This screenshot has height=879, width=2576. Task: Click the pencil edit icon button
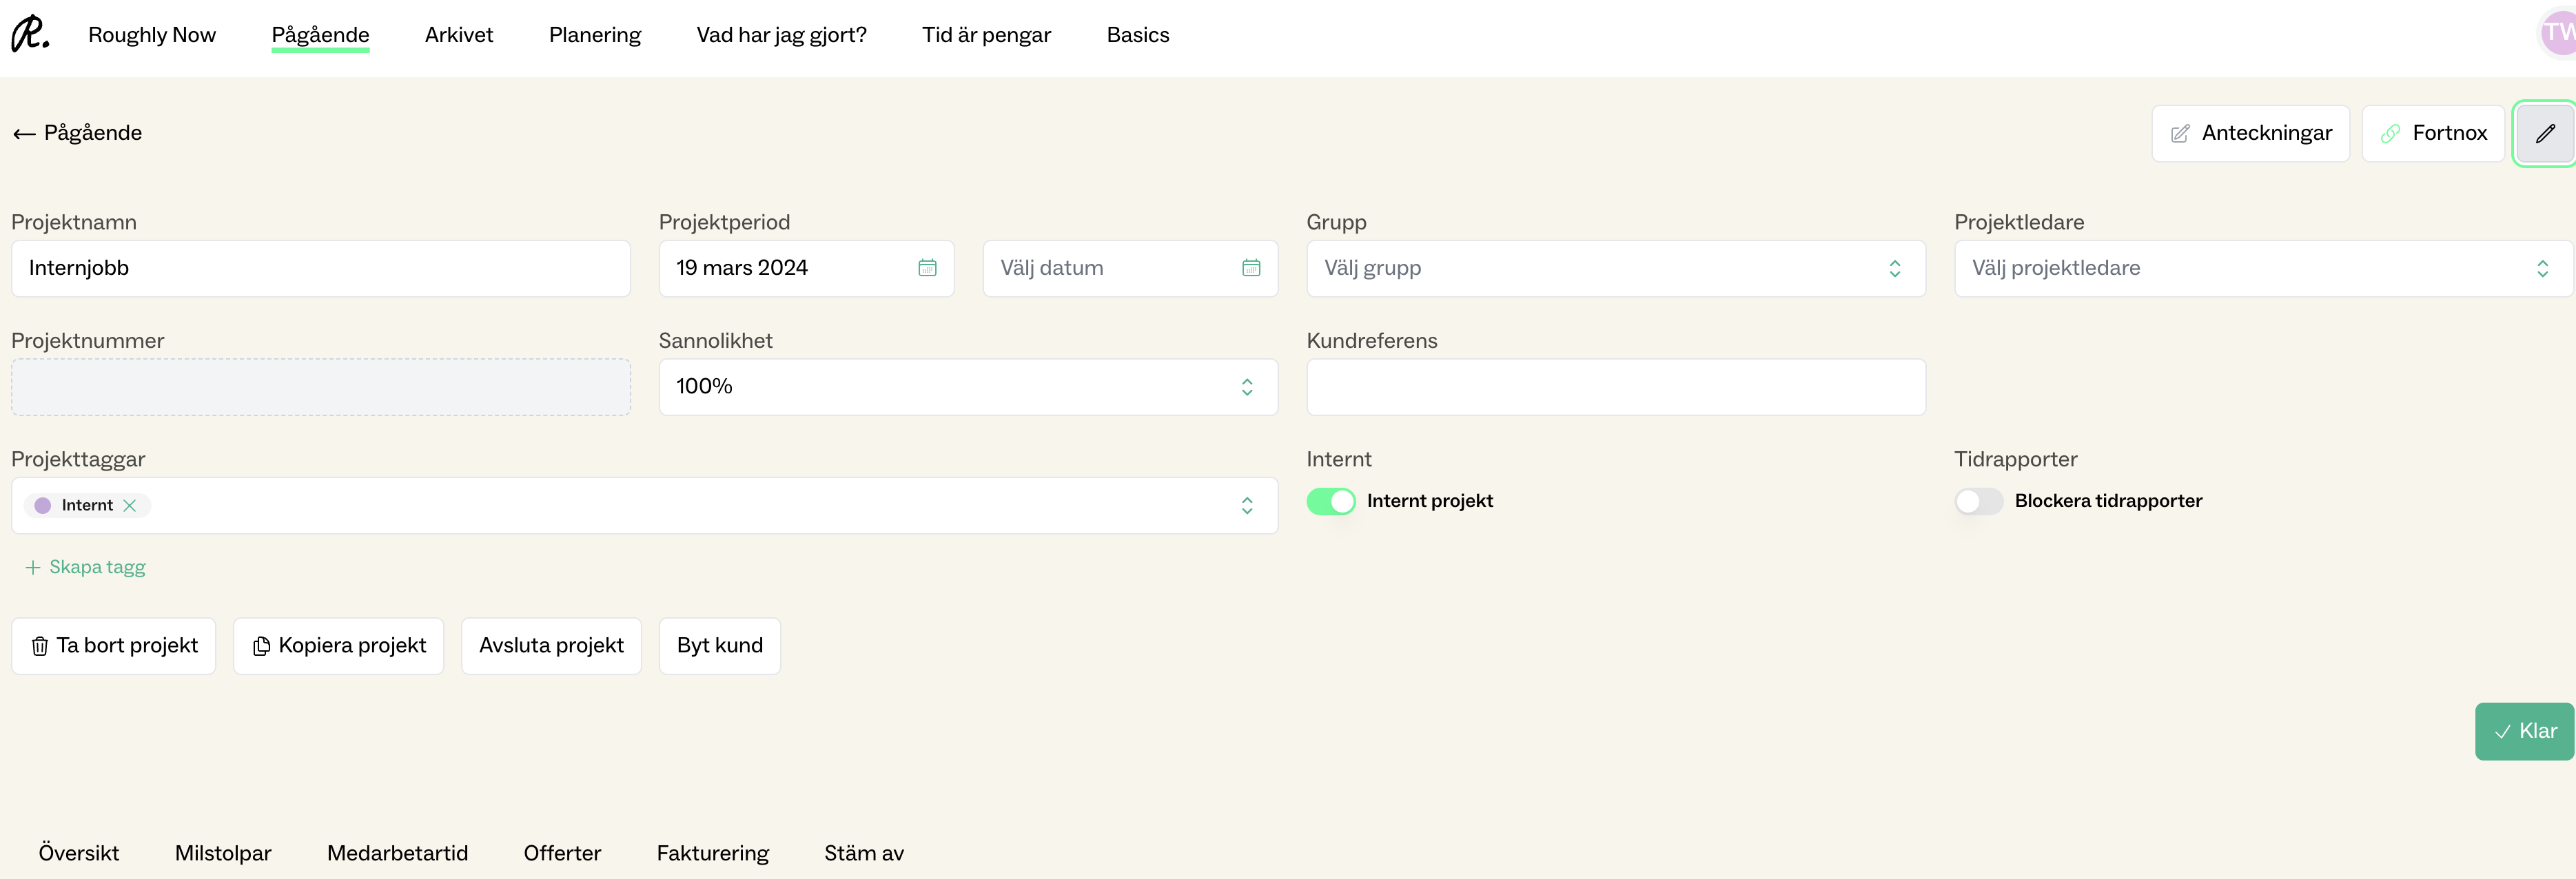tap(2544, 133)
